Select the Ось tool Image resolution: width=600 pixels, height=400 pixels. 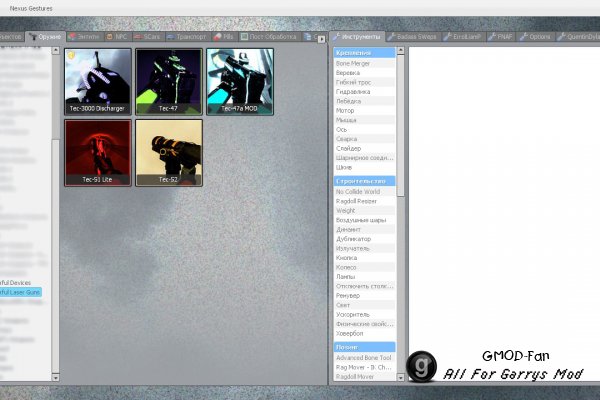pos(364,130)
